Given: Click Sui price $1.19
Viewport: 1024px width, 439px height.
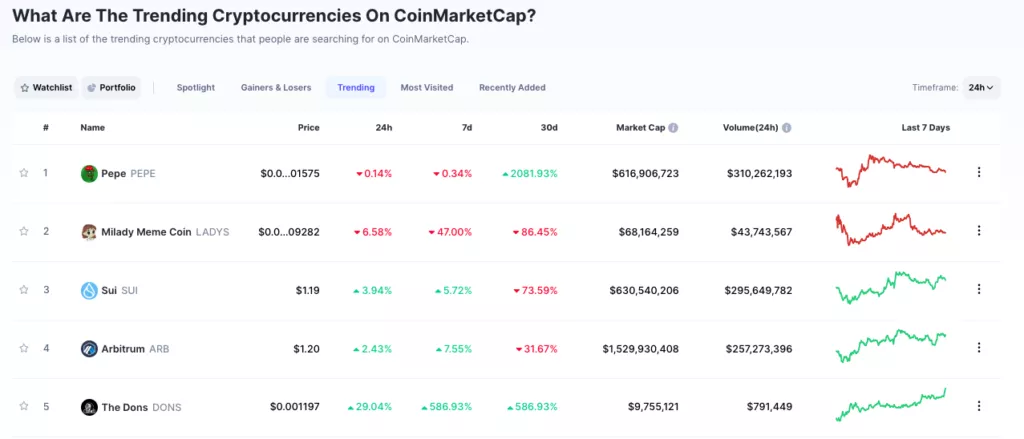Looking at the screenshot, I should click(x=307, y=291).
